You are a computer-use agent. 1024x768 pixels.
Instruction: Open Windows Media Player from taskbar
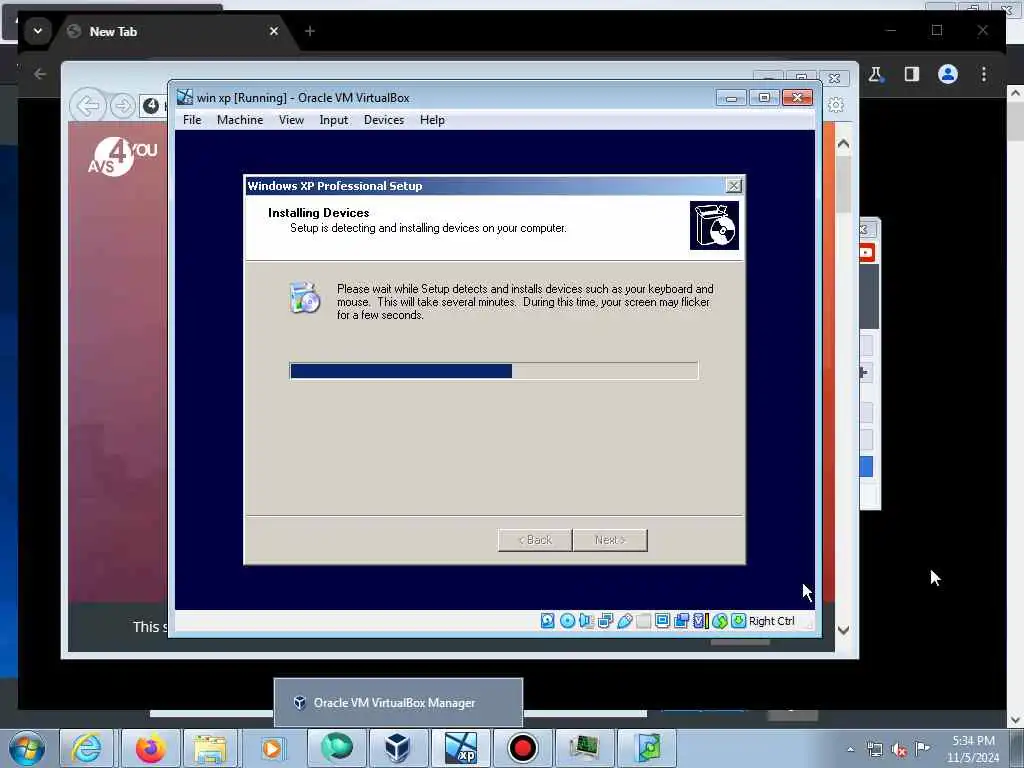pos(272,748)
